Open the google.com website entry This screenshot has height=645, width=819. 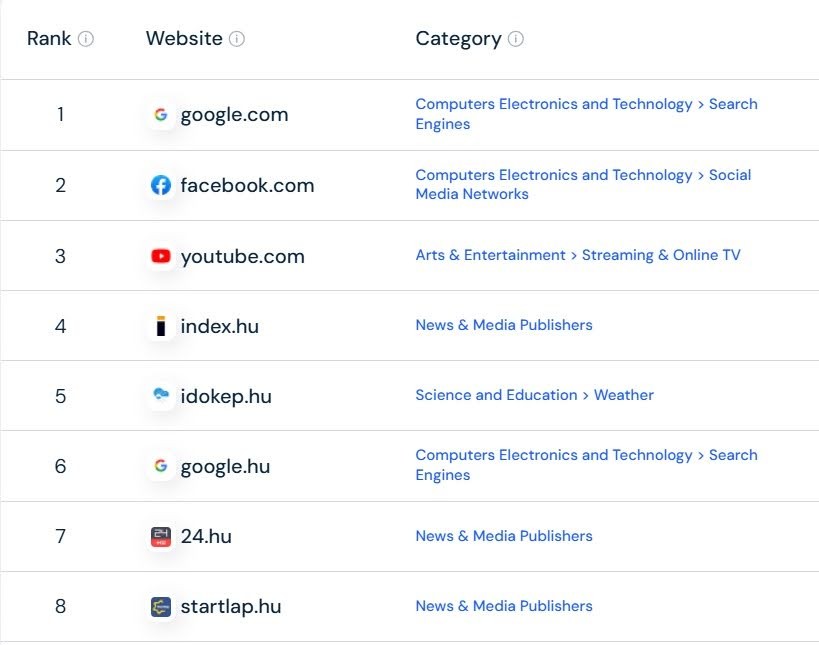(x=235, y=115)
